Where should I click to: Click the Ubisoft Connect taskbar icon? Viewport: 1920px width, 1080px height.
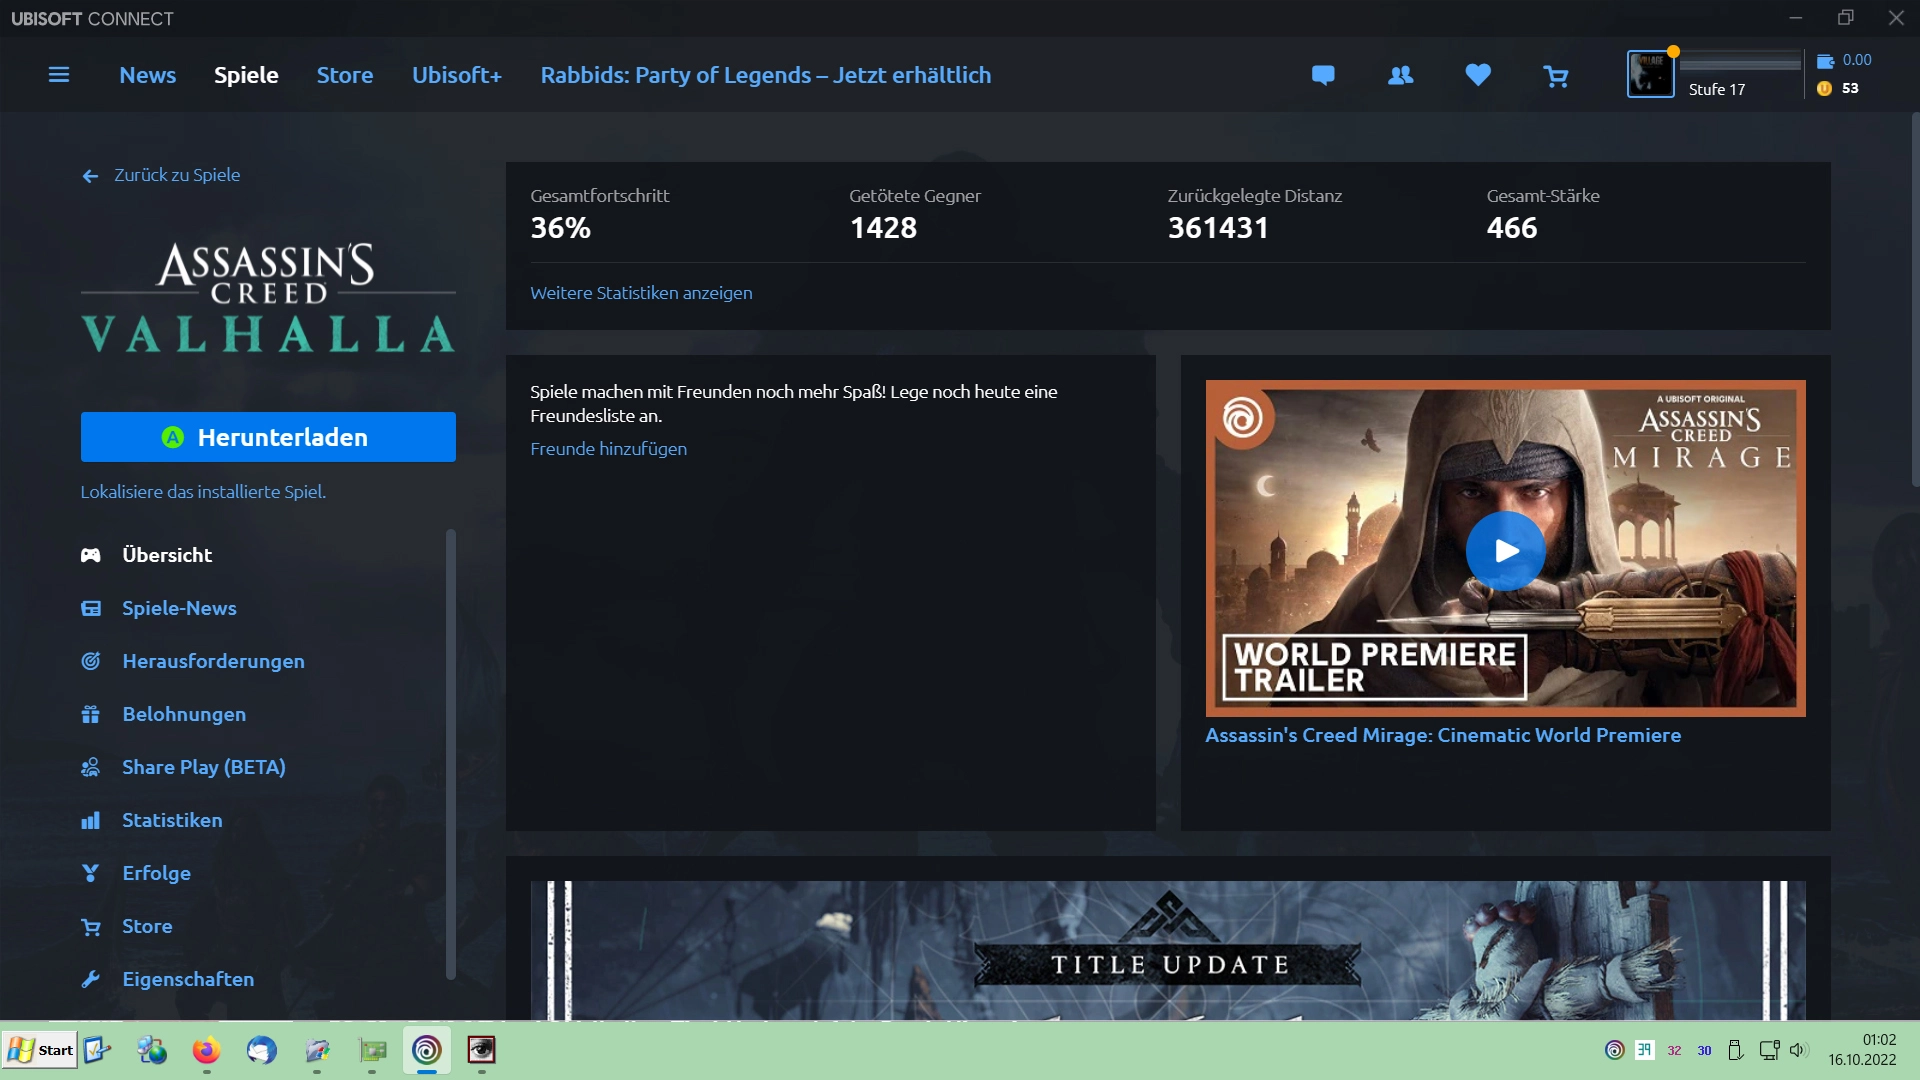tap(427, 1050)
